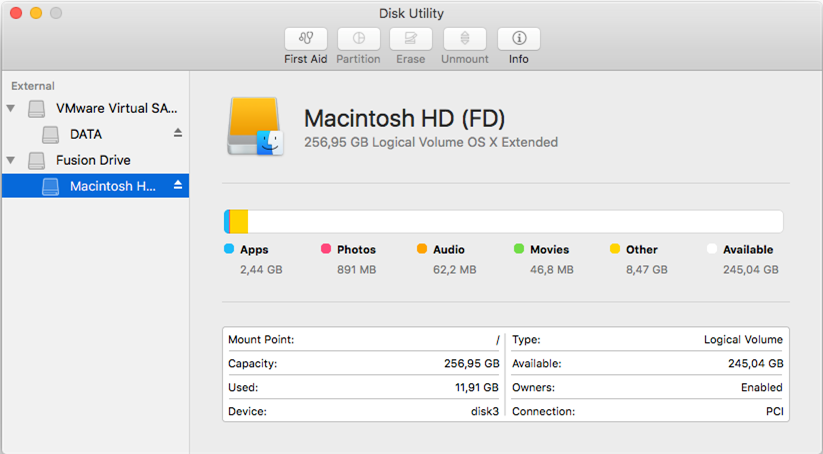Click the "Macintosh HD (FD)" title

(404, 119)
